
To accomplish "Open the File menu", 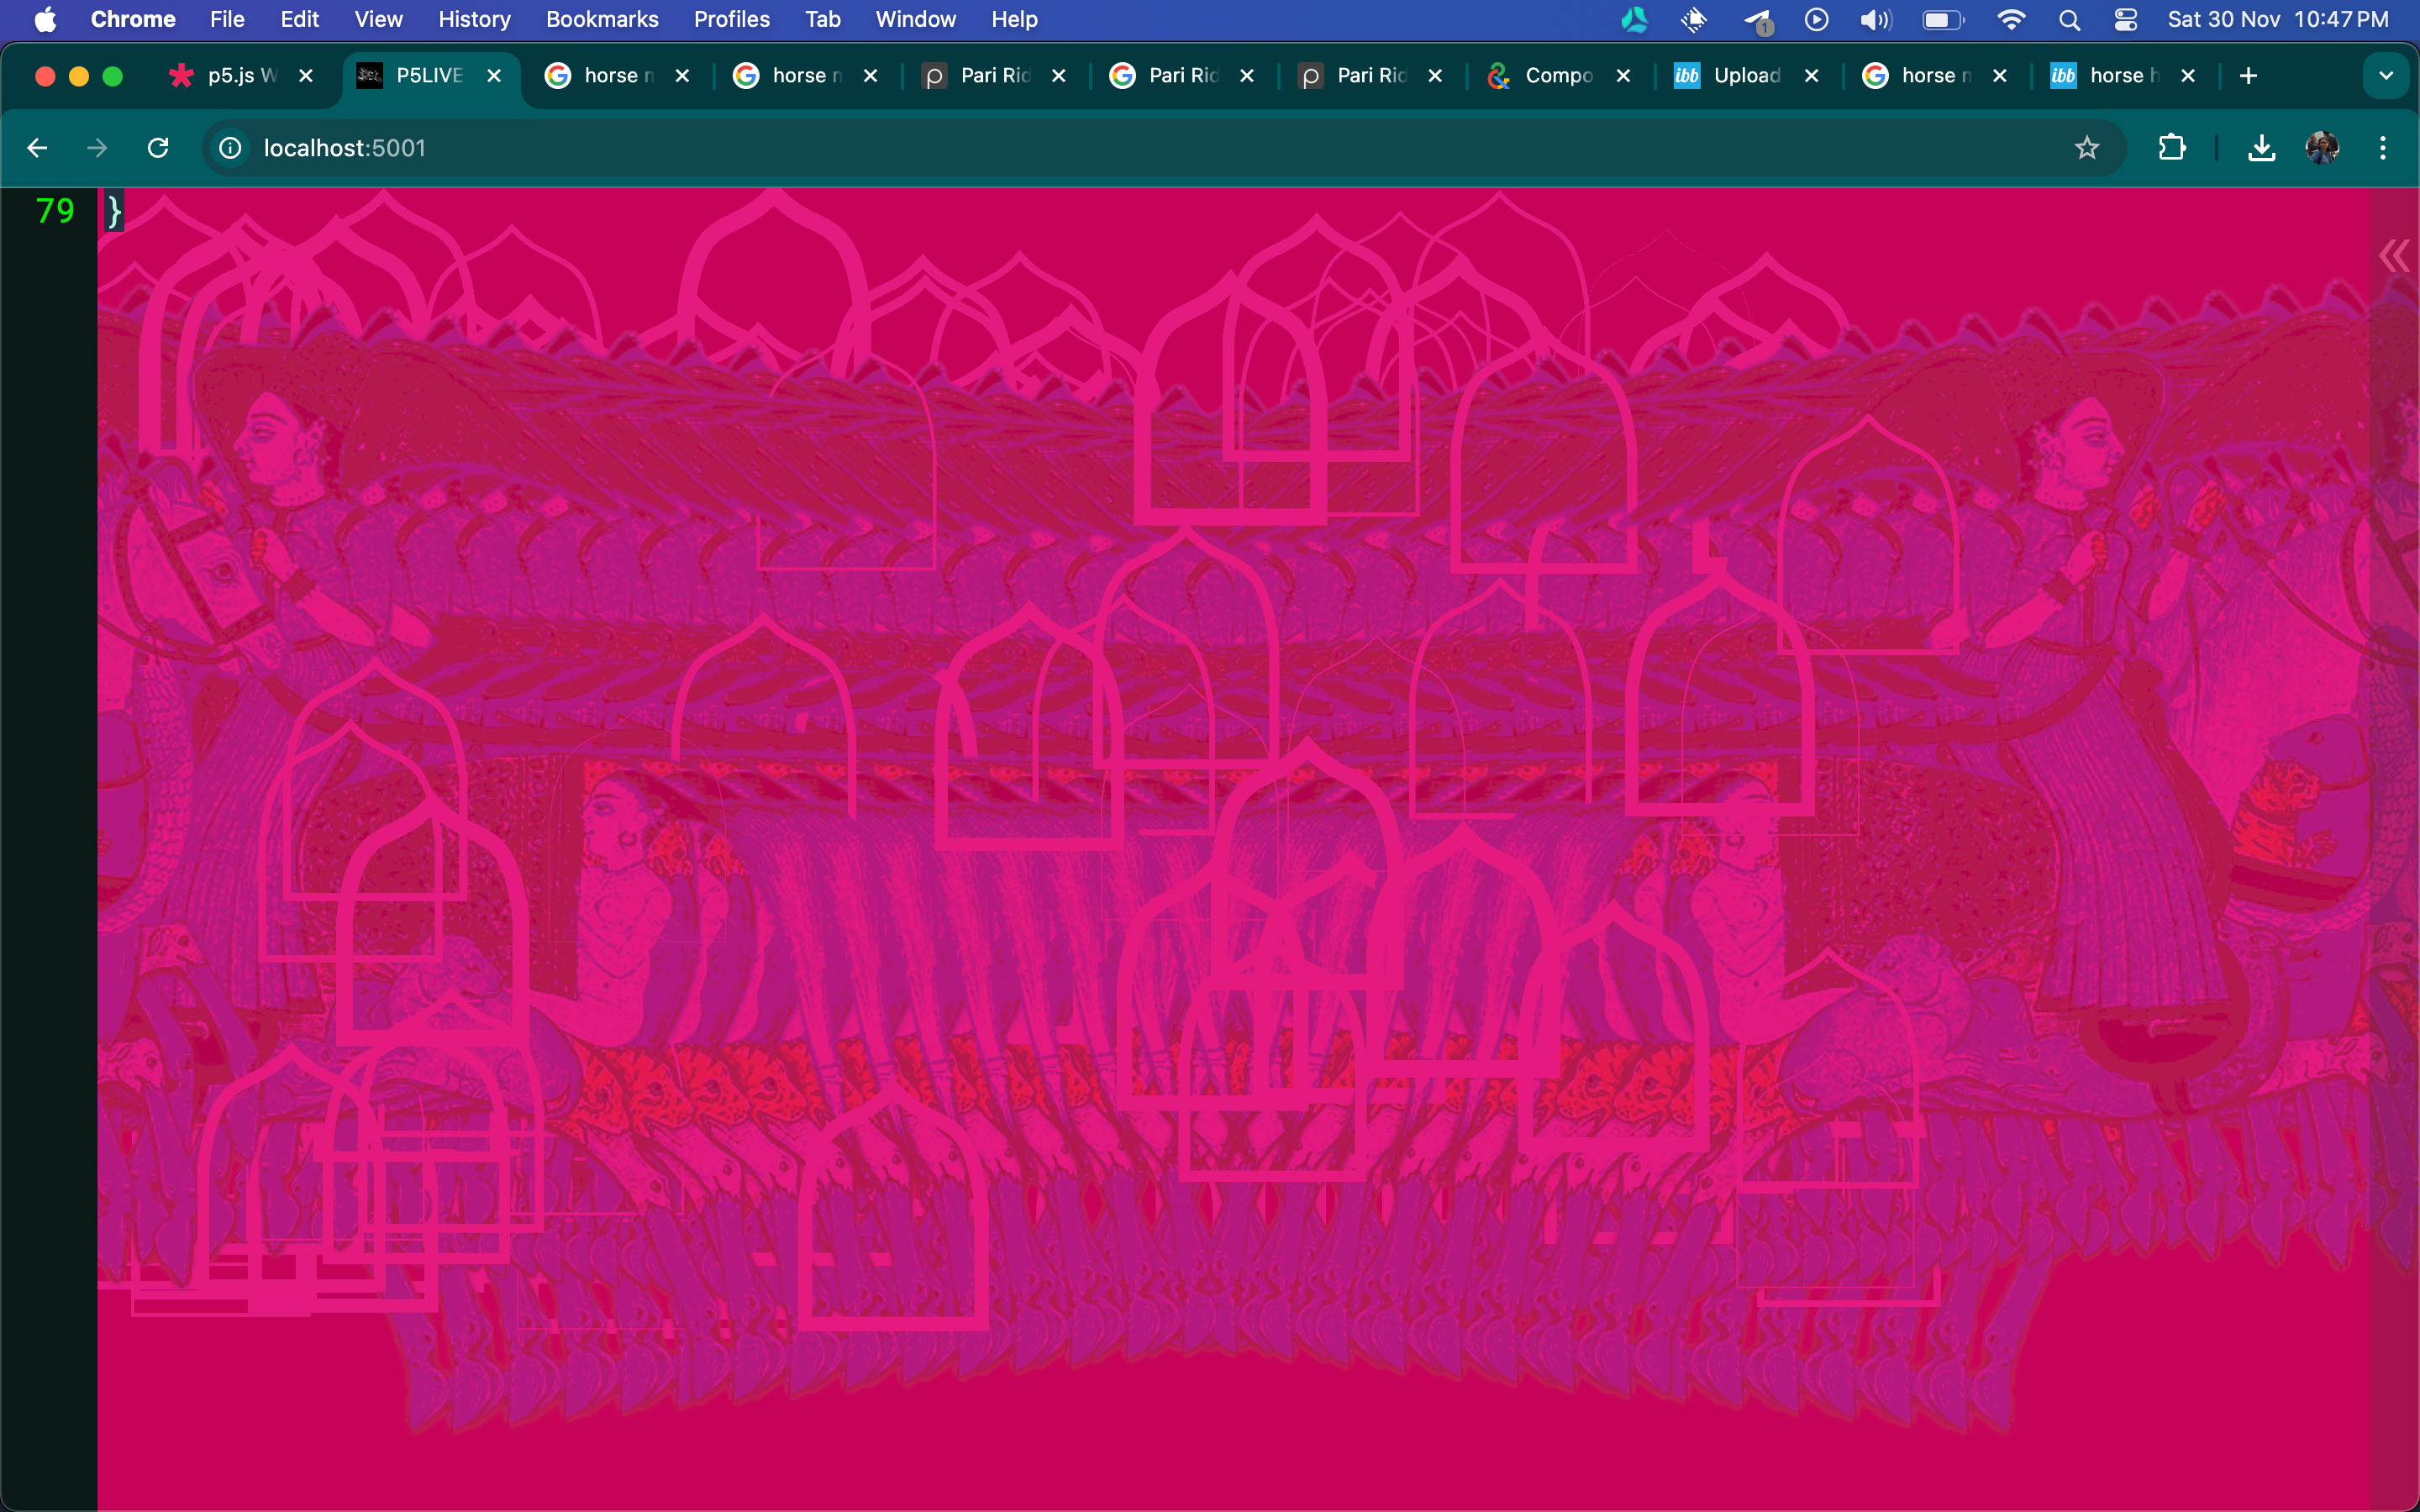I will [227, 19].
